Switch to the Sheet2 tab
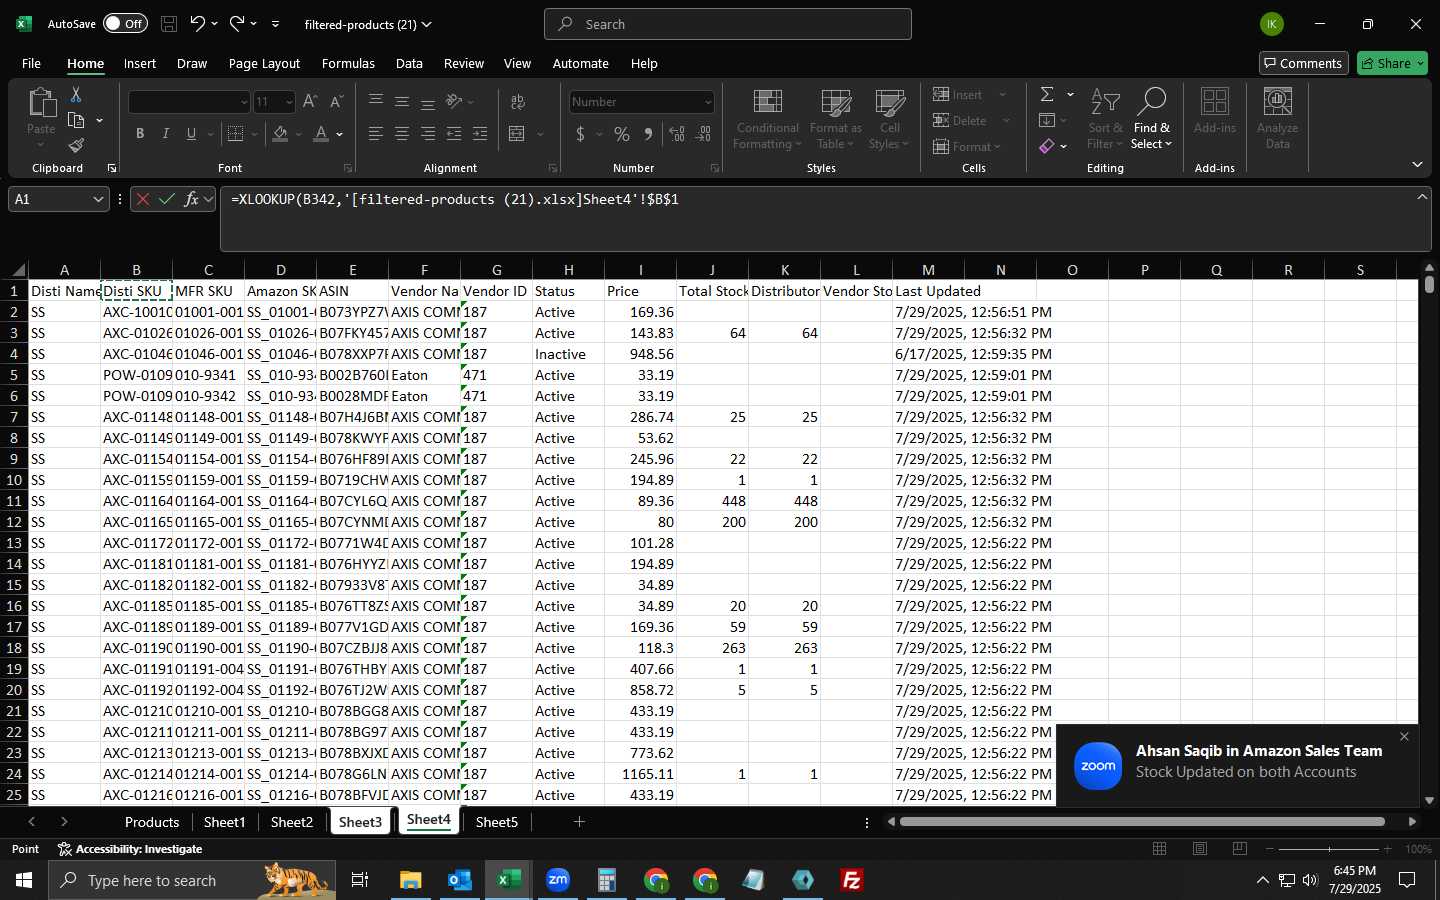1440x900 pixels. coord(292,822)
